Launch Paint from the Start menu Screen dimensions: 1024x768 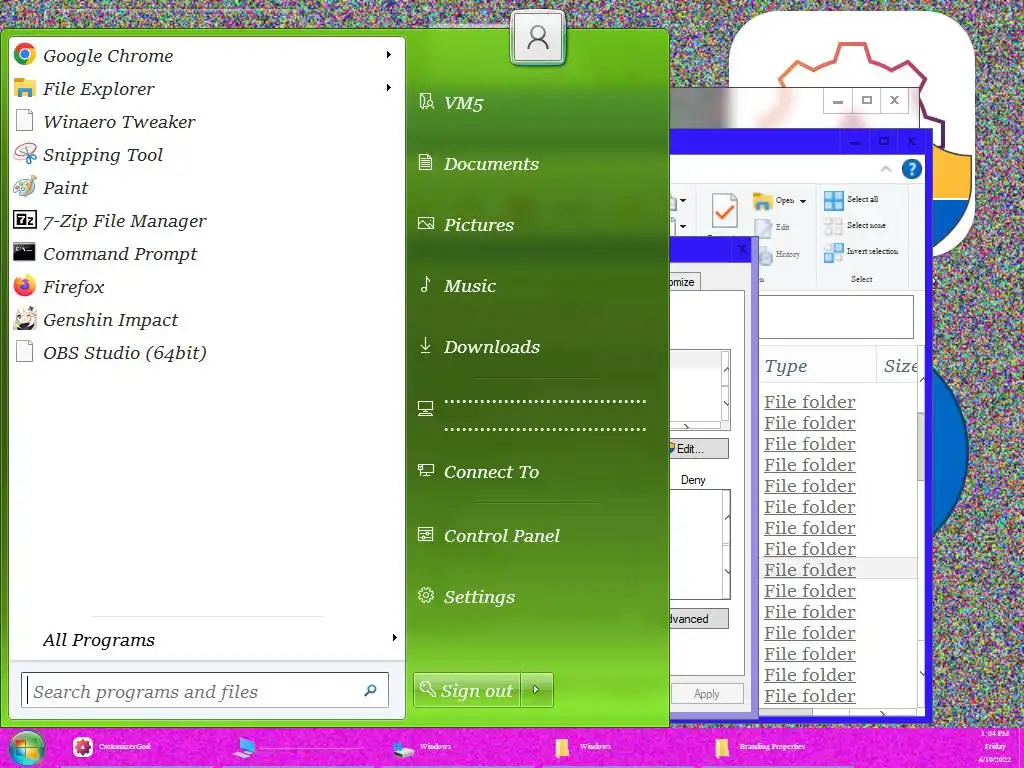click(x=207, y=187)
